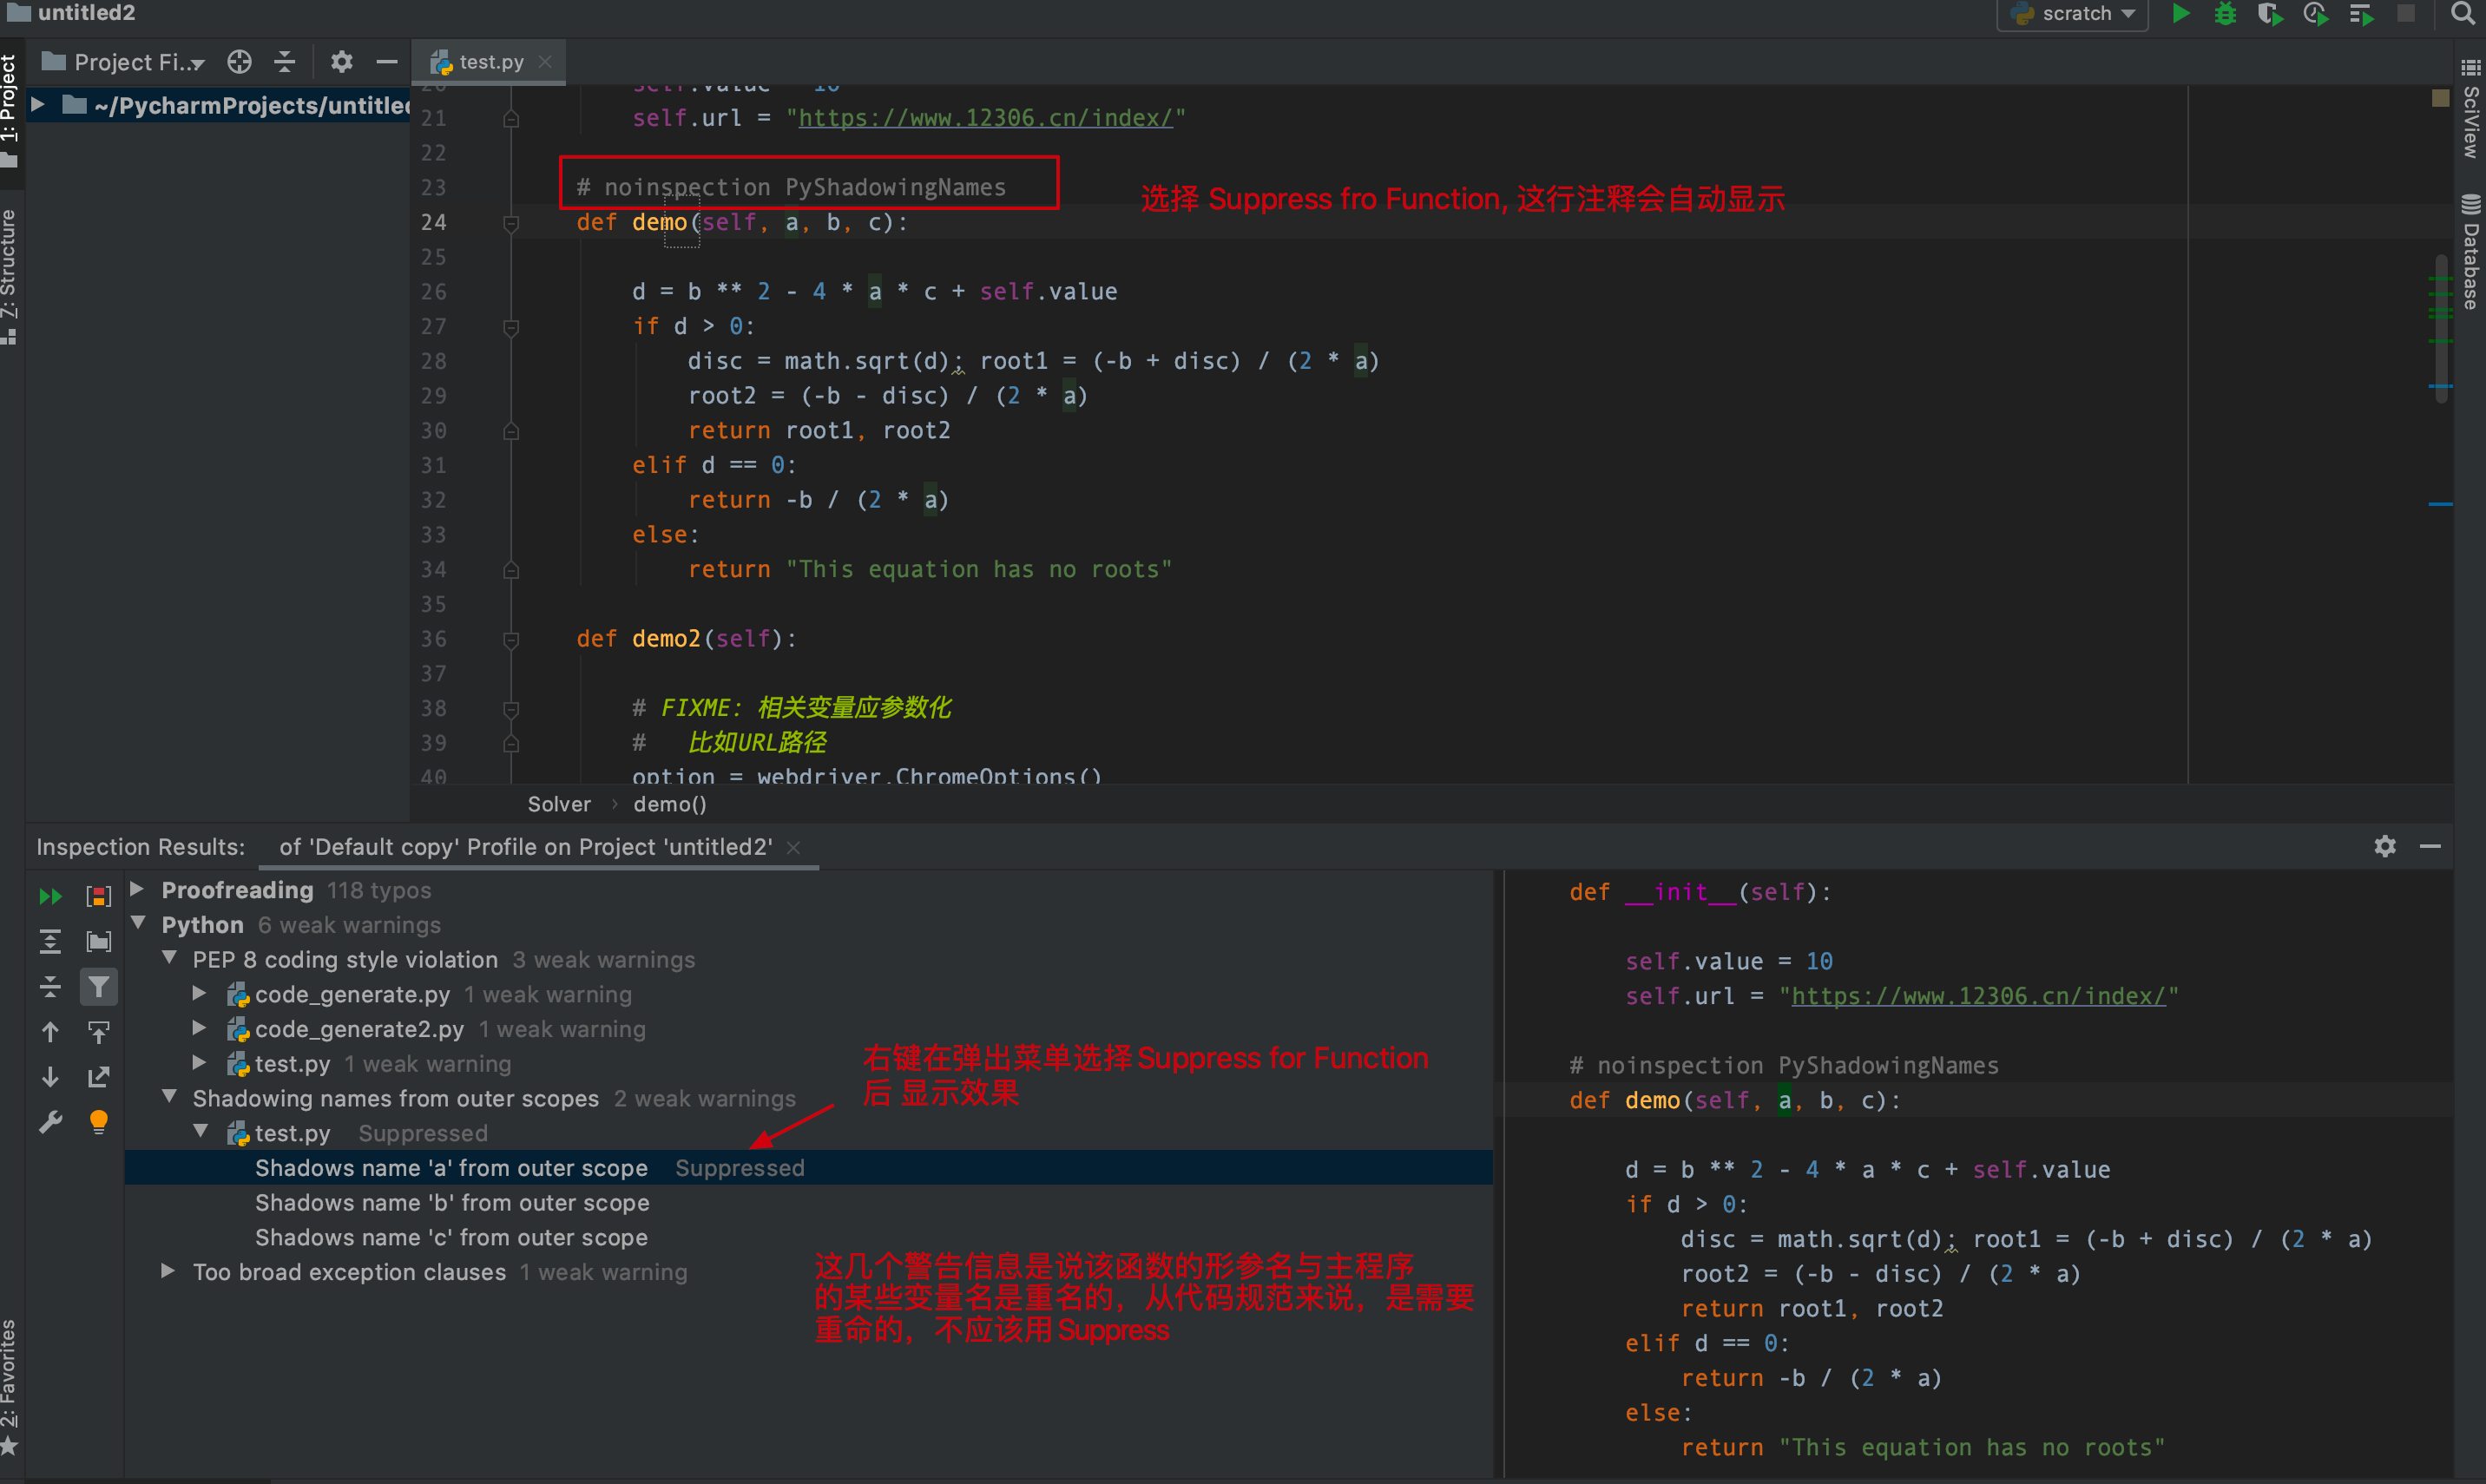Click the locate-in-project target icon
Viewport: 2486px width, 1484px height.
point(239,62)
